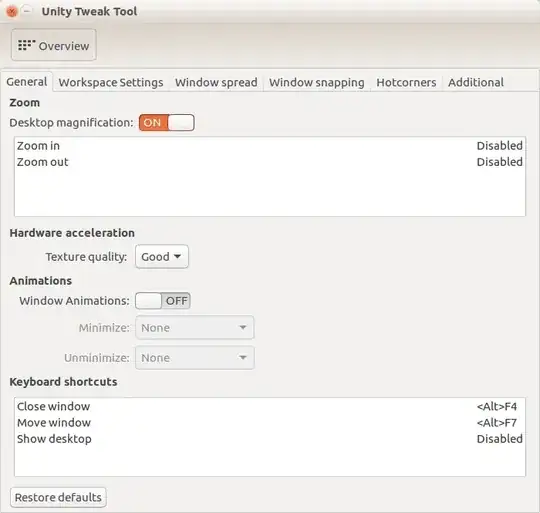Viewport: 540px width, 513px height.
Task: Minimize the window using the title bar button
Action: click(27, 11)
